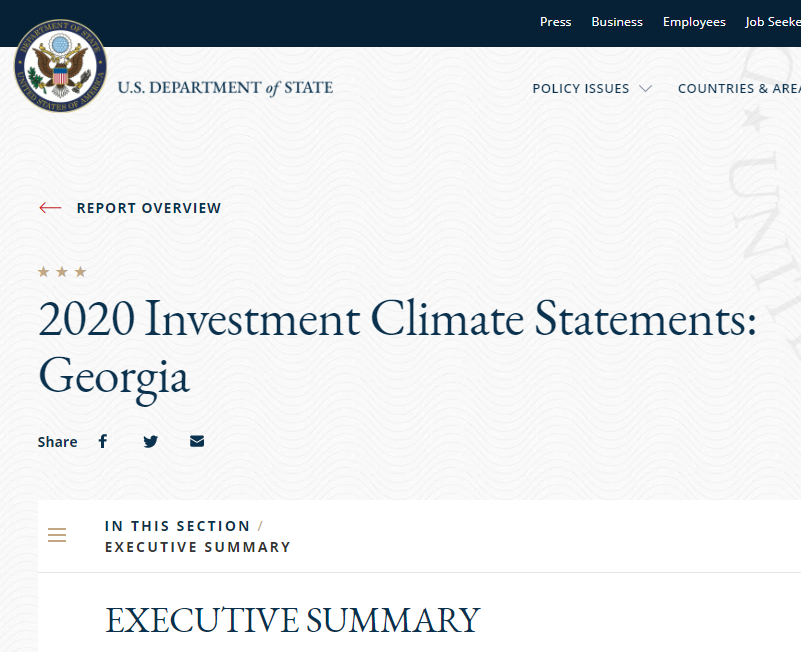Open the Business link

tap(617, 22)
